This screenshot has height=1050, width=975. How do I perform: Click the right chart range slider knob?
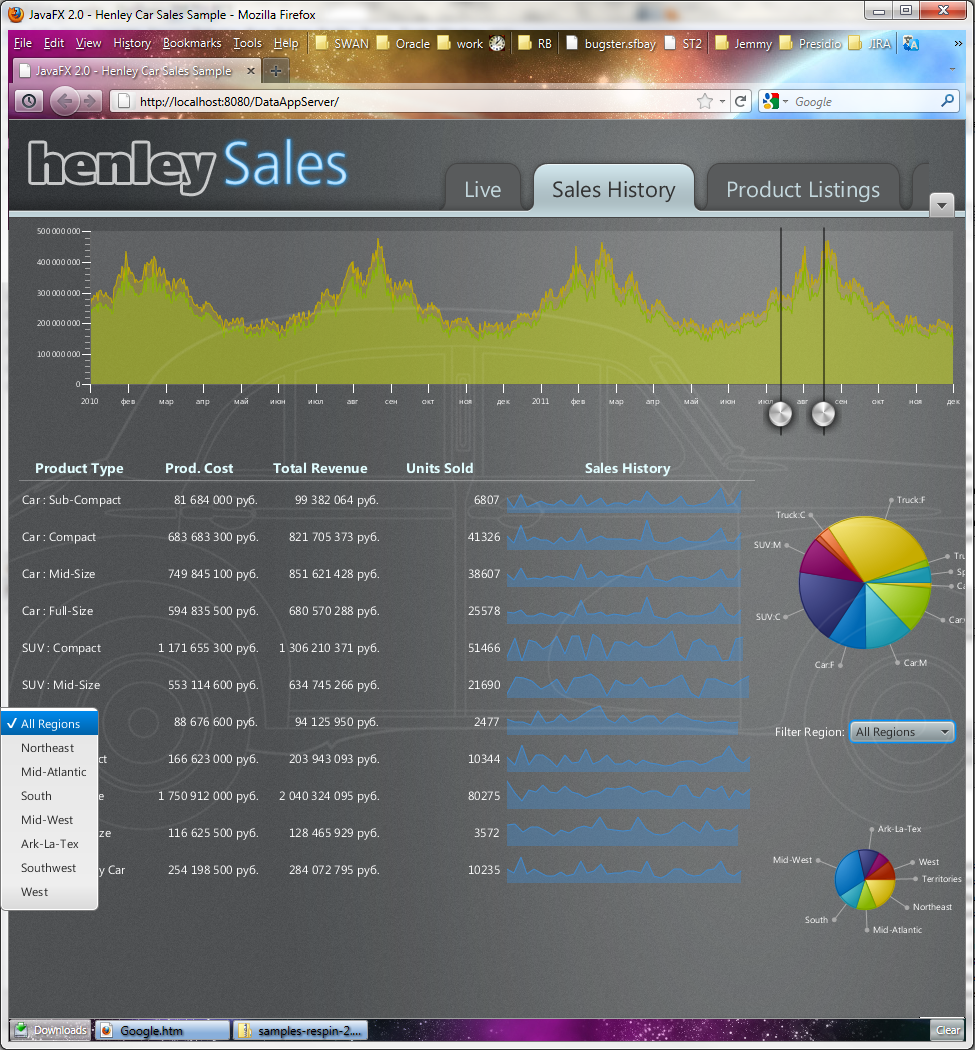coord(823,414)
